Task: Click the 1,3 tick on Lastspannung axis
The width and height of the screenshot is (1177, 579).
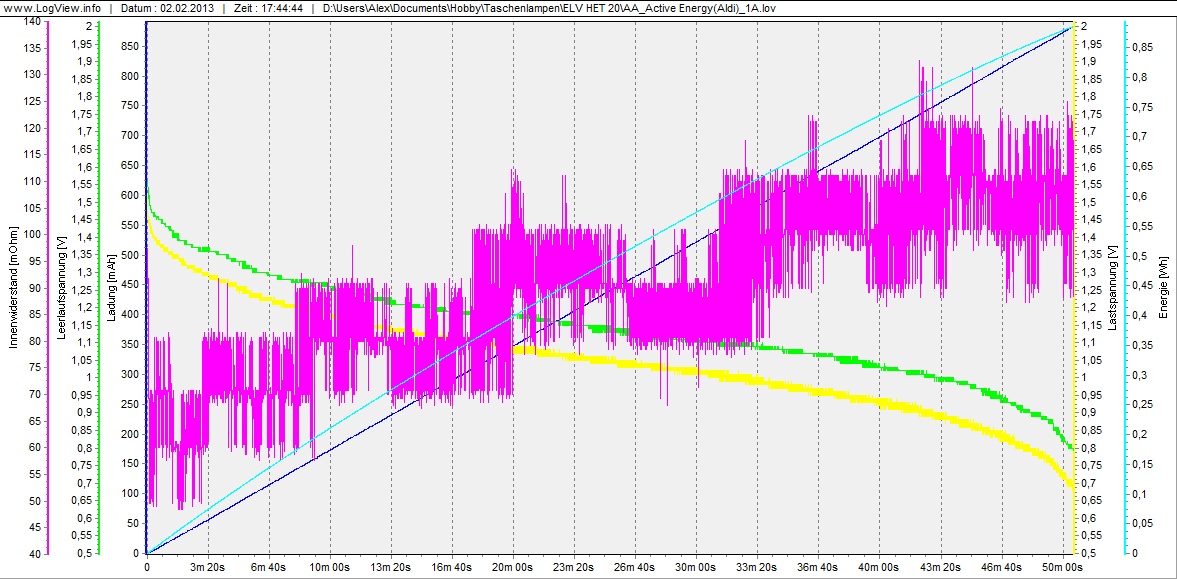Action: 1089,273
